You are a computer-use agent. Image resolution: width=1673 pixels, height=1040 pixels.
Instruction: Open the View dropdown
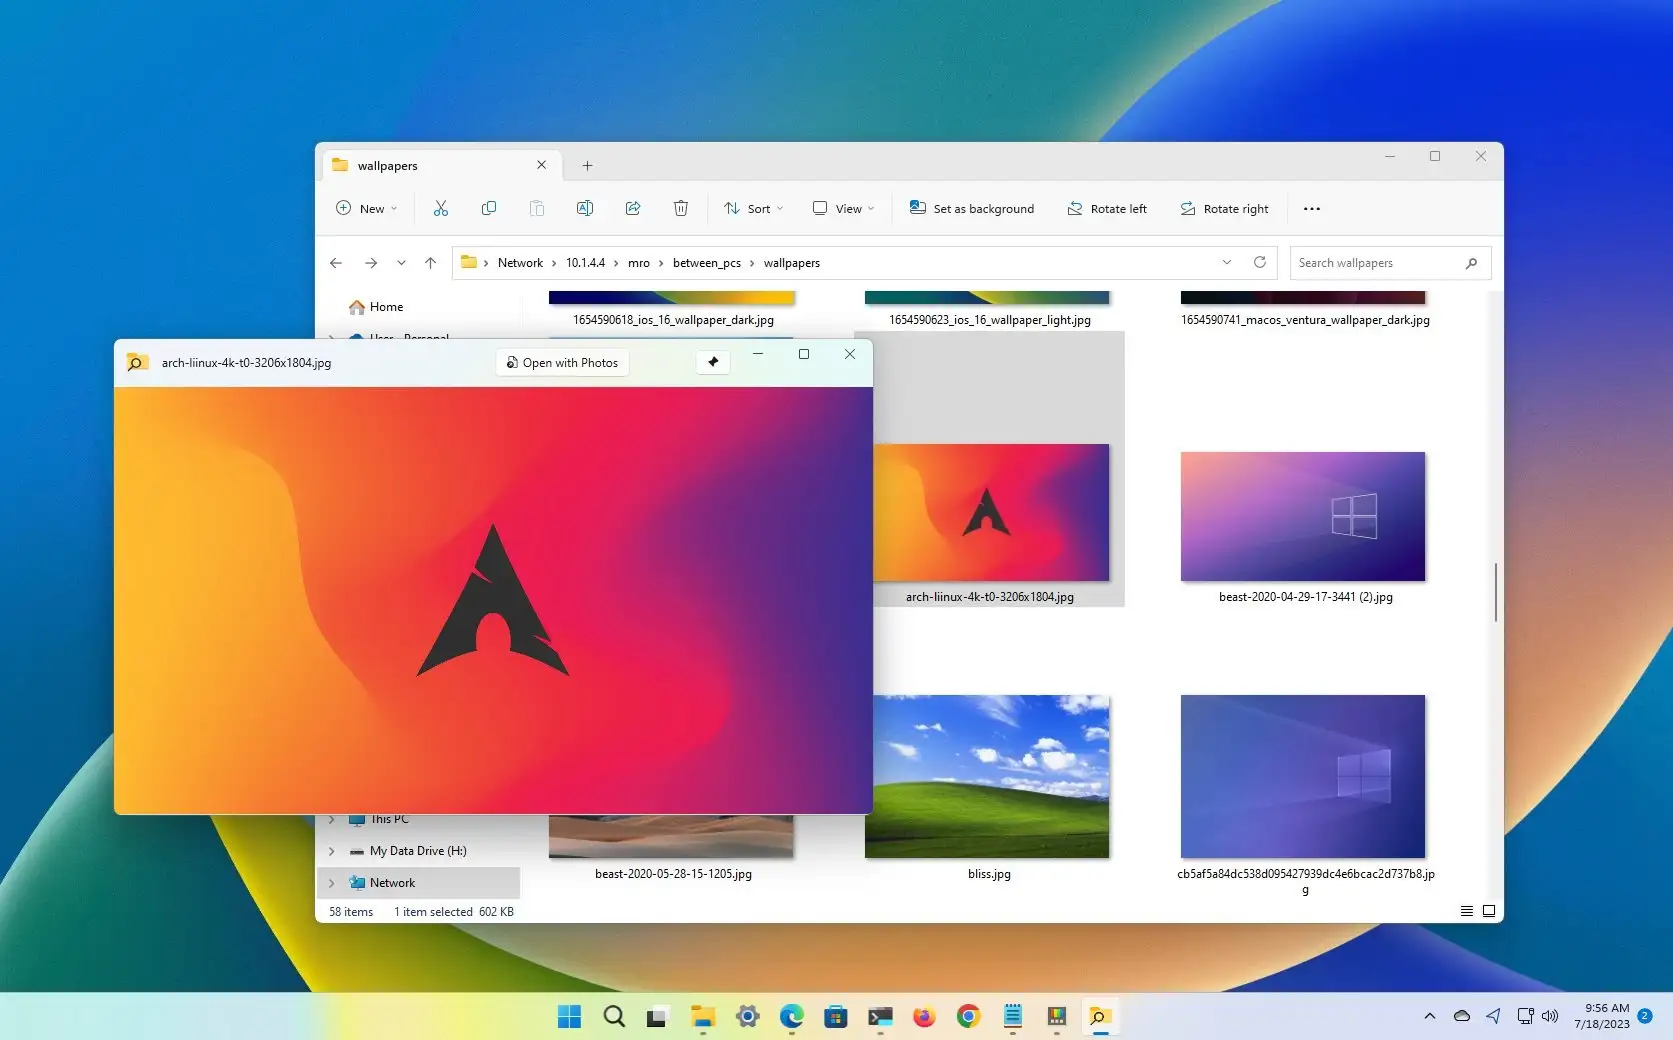(842, 208)
